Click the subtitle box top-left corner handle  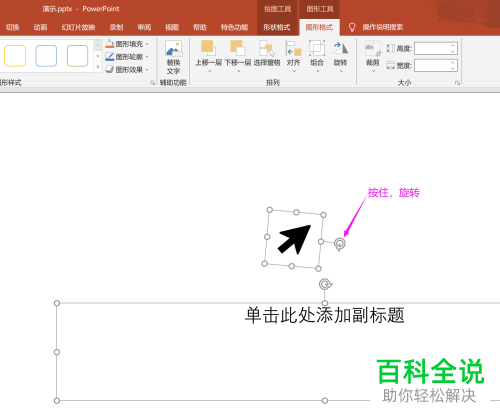[57, 303]
